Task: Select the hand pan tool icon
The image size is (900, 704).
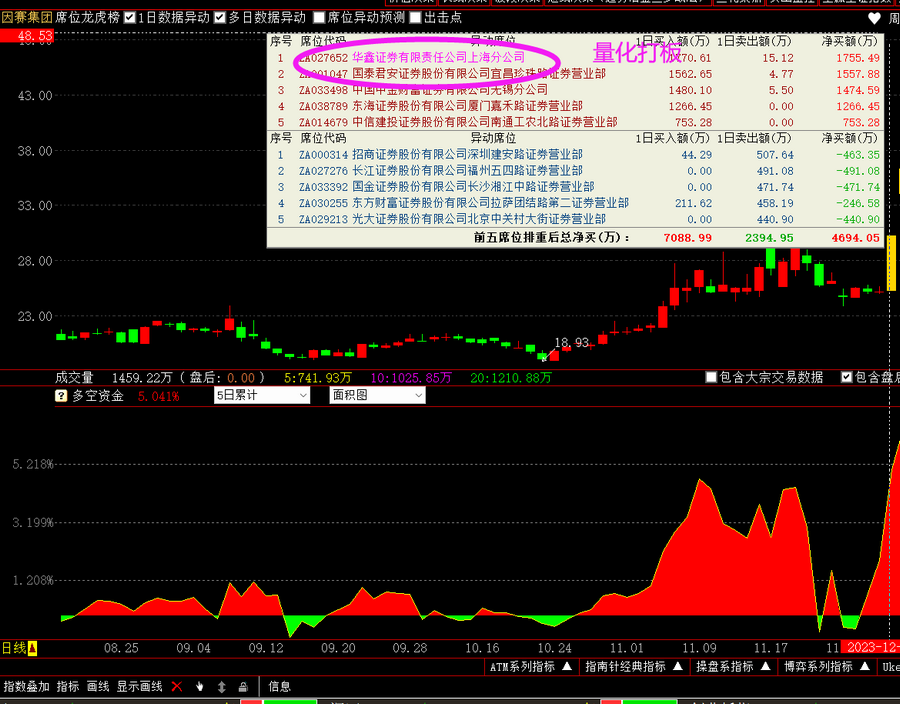Action: (200, 686)
